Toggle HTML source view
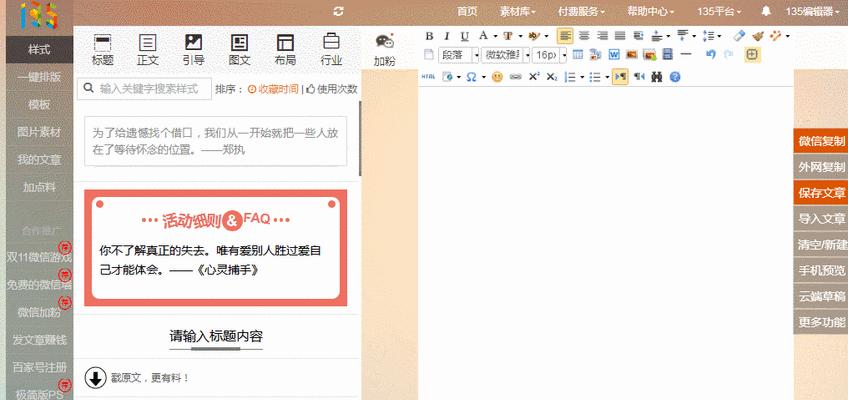 428,77
